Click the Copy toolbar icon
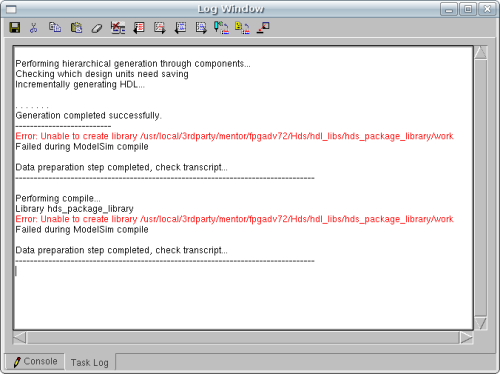This screenshot has width=500, height=374. click(x=55, y=27)
